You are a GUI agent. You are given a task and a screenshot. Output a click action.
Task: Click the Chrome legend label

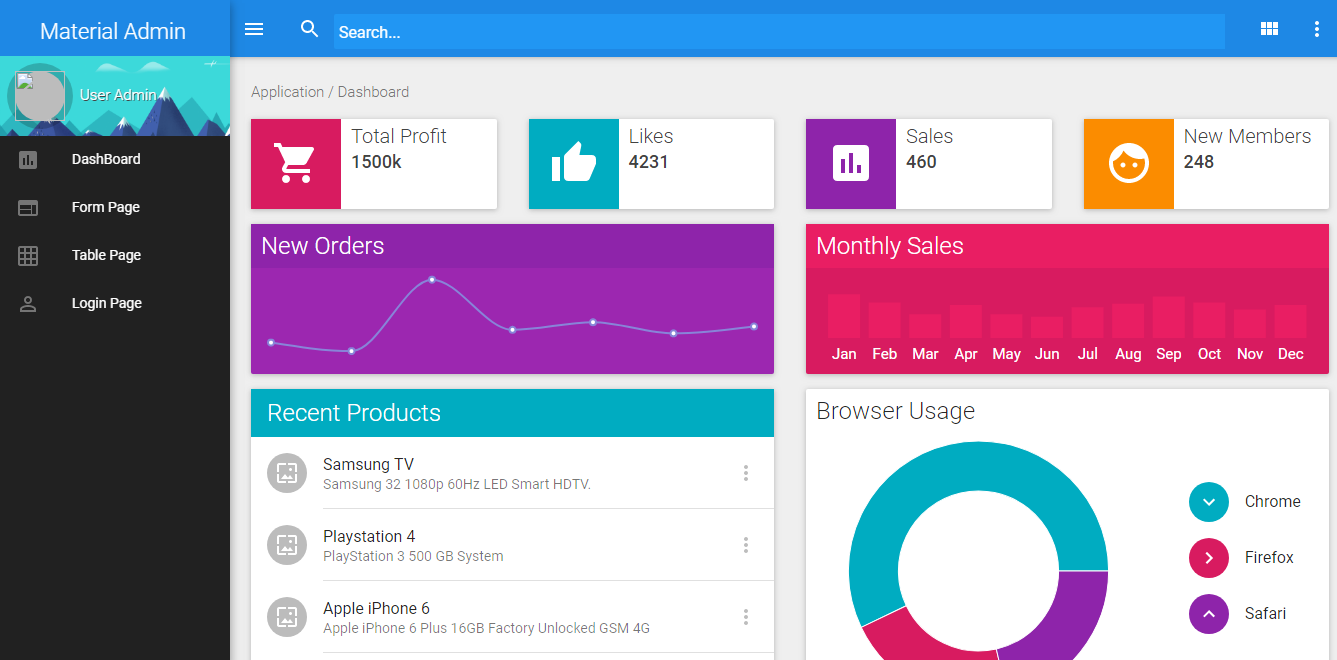click(1273, 502)
